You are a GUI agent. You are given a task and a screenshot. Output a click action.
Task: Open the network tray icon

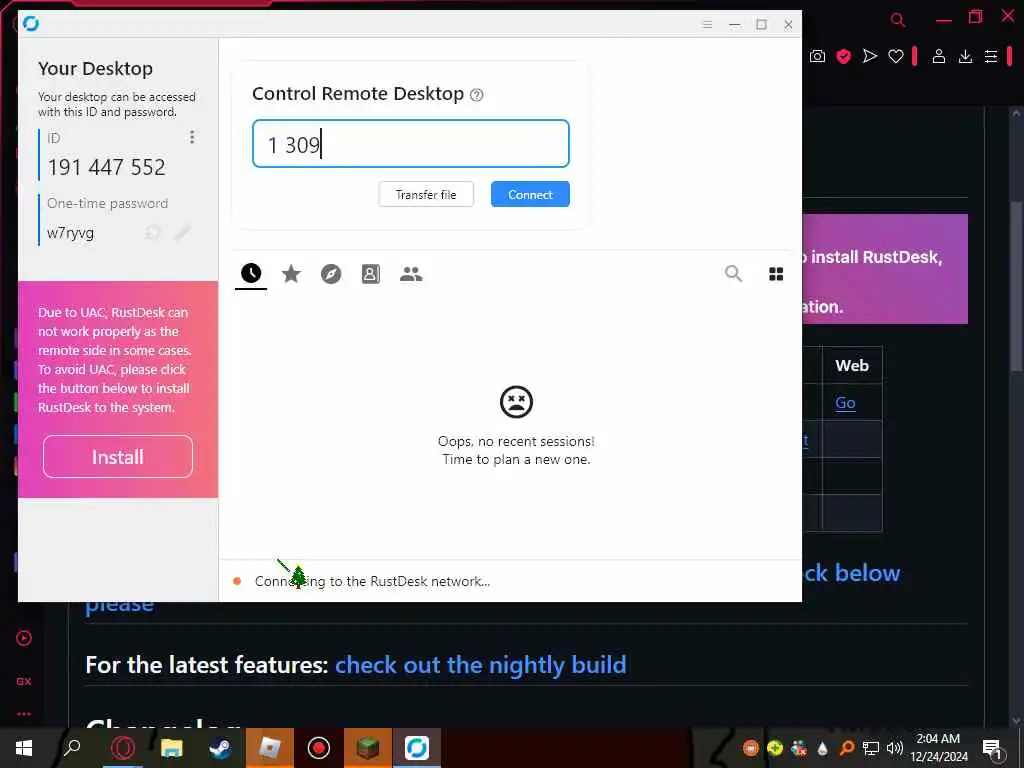tap(871, 748)
